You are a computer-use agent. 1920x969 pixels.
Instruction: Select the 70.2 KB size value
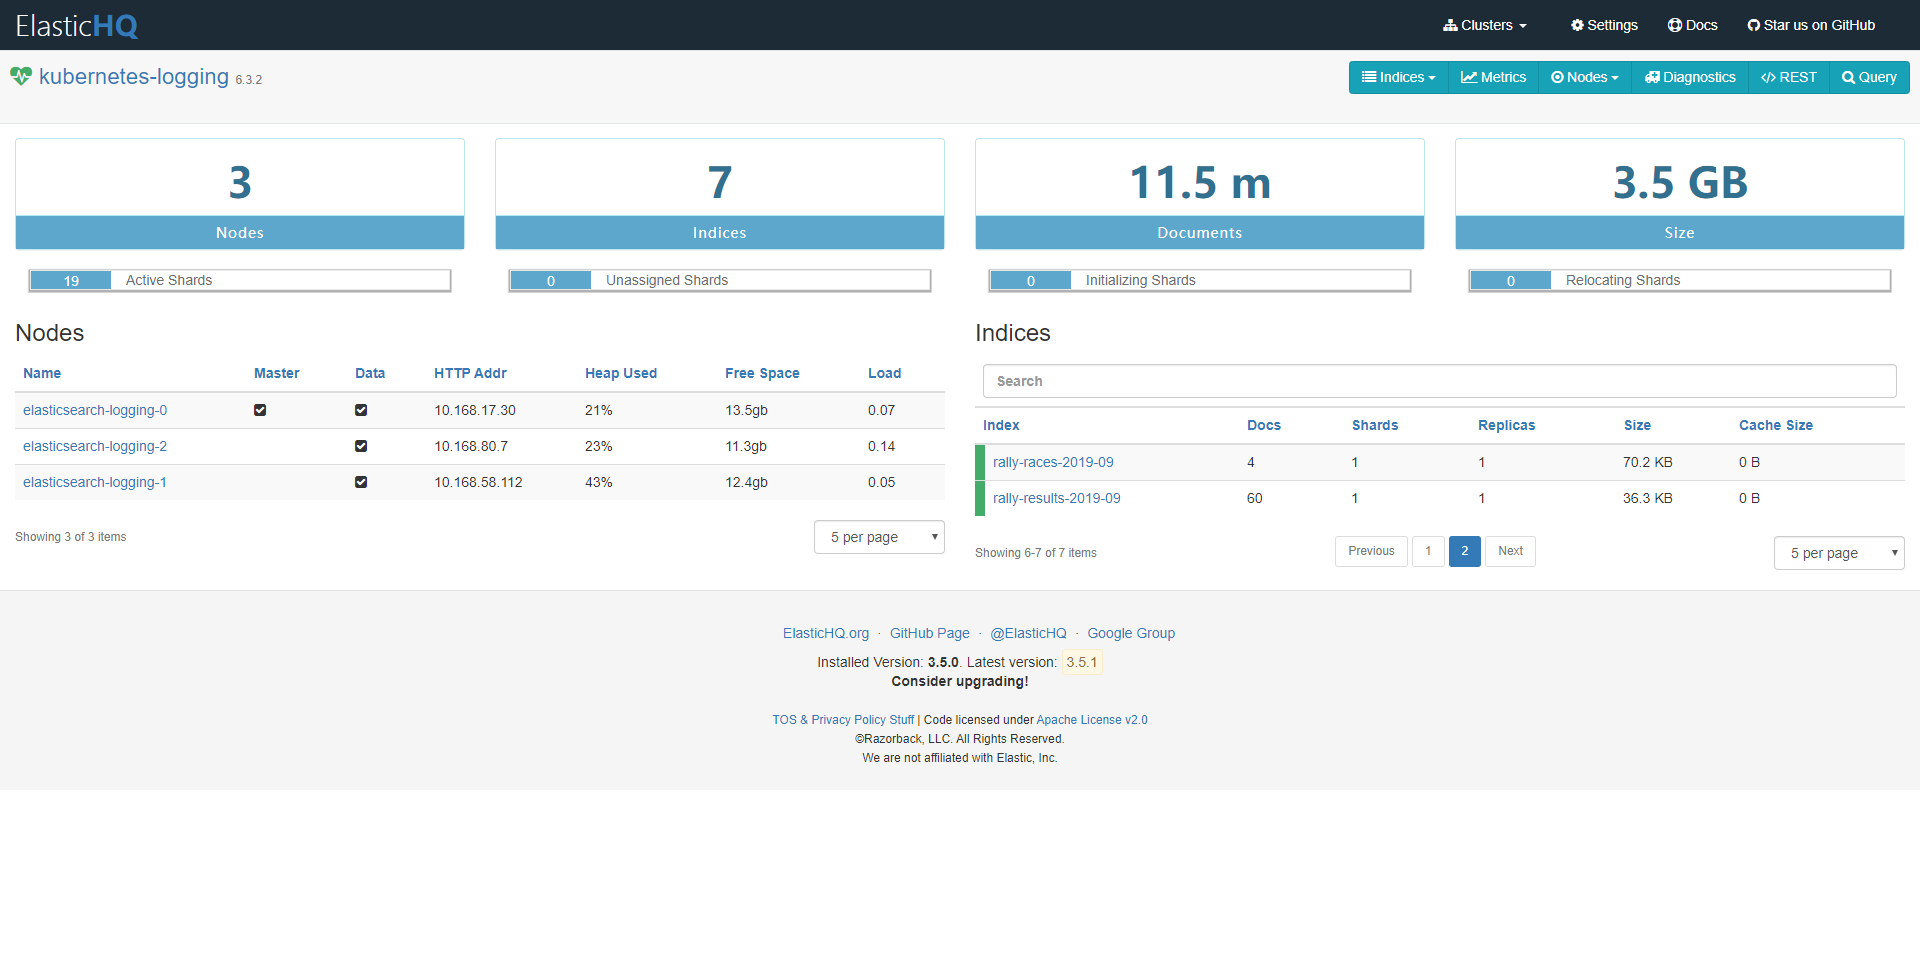pos(1648,462)
